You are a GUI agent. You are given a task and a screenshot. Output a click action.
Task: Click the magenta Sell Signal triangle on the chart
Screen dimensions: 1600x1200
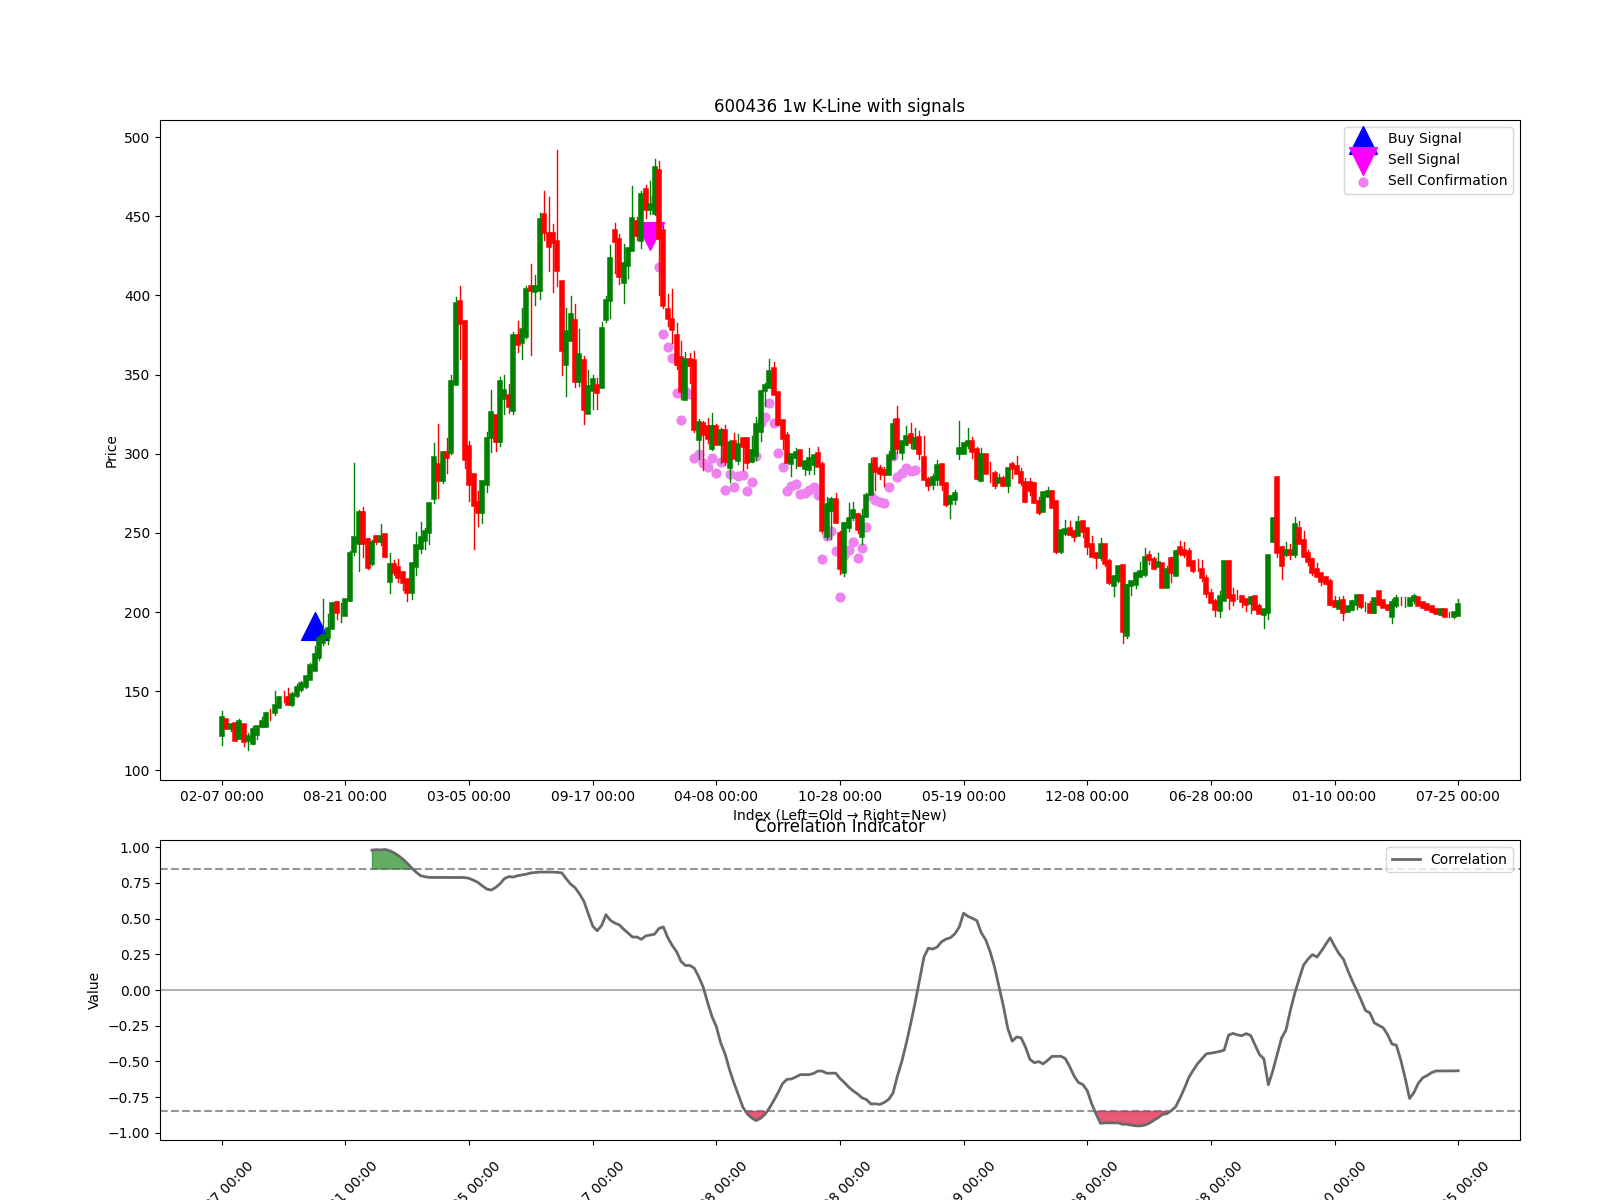pyautogui.click(x=650, y=236)
